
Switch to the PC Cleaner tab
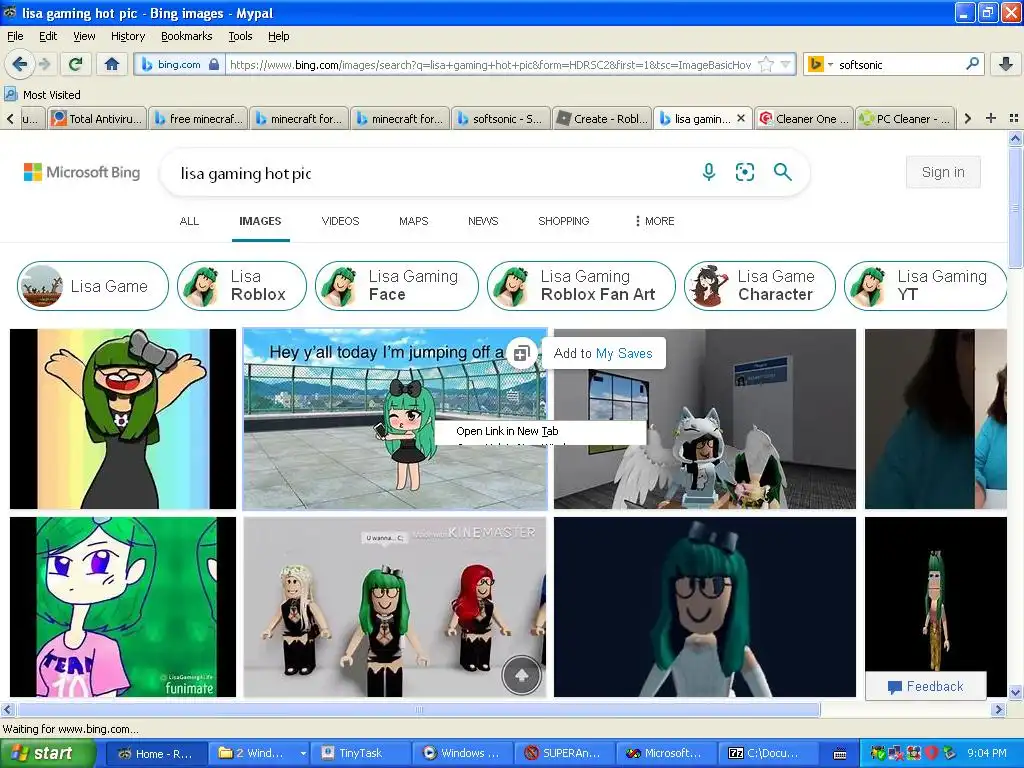pyautogui.click(x=905, y=119)
